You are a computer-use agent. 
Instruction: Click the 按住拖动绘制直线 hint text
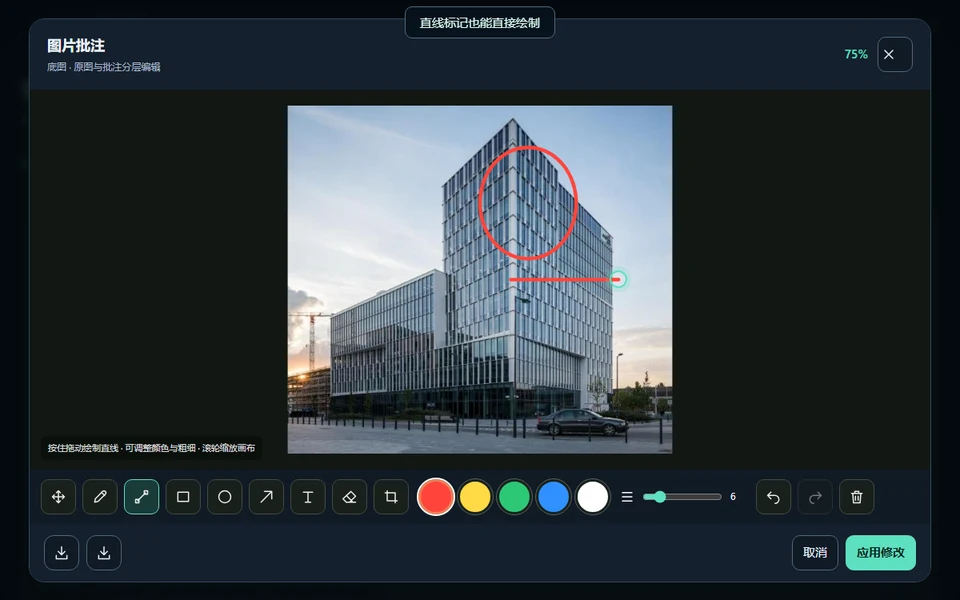[151, 448]
